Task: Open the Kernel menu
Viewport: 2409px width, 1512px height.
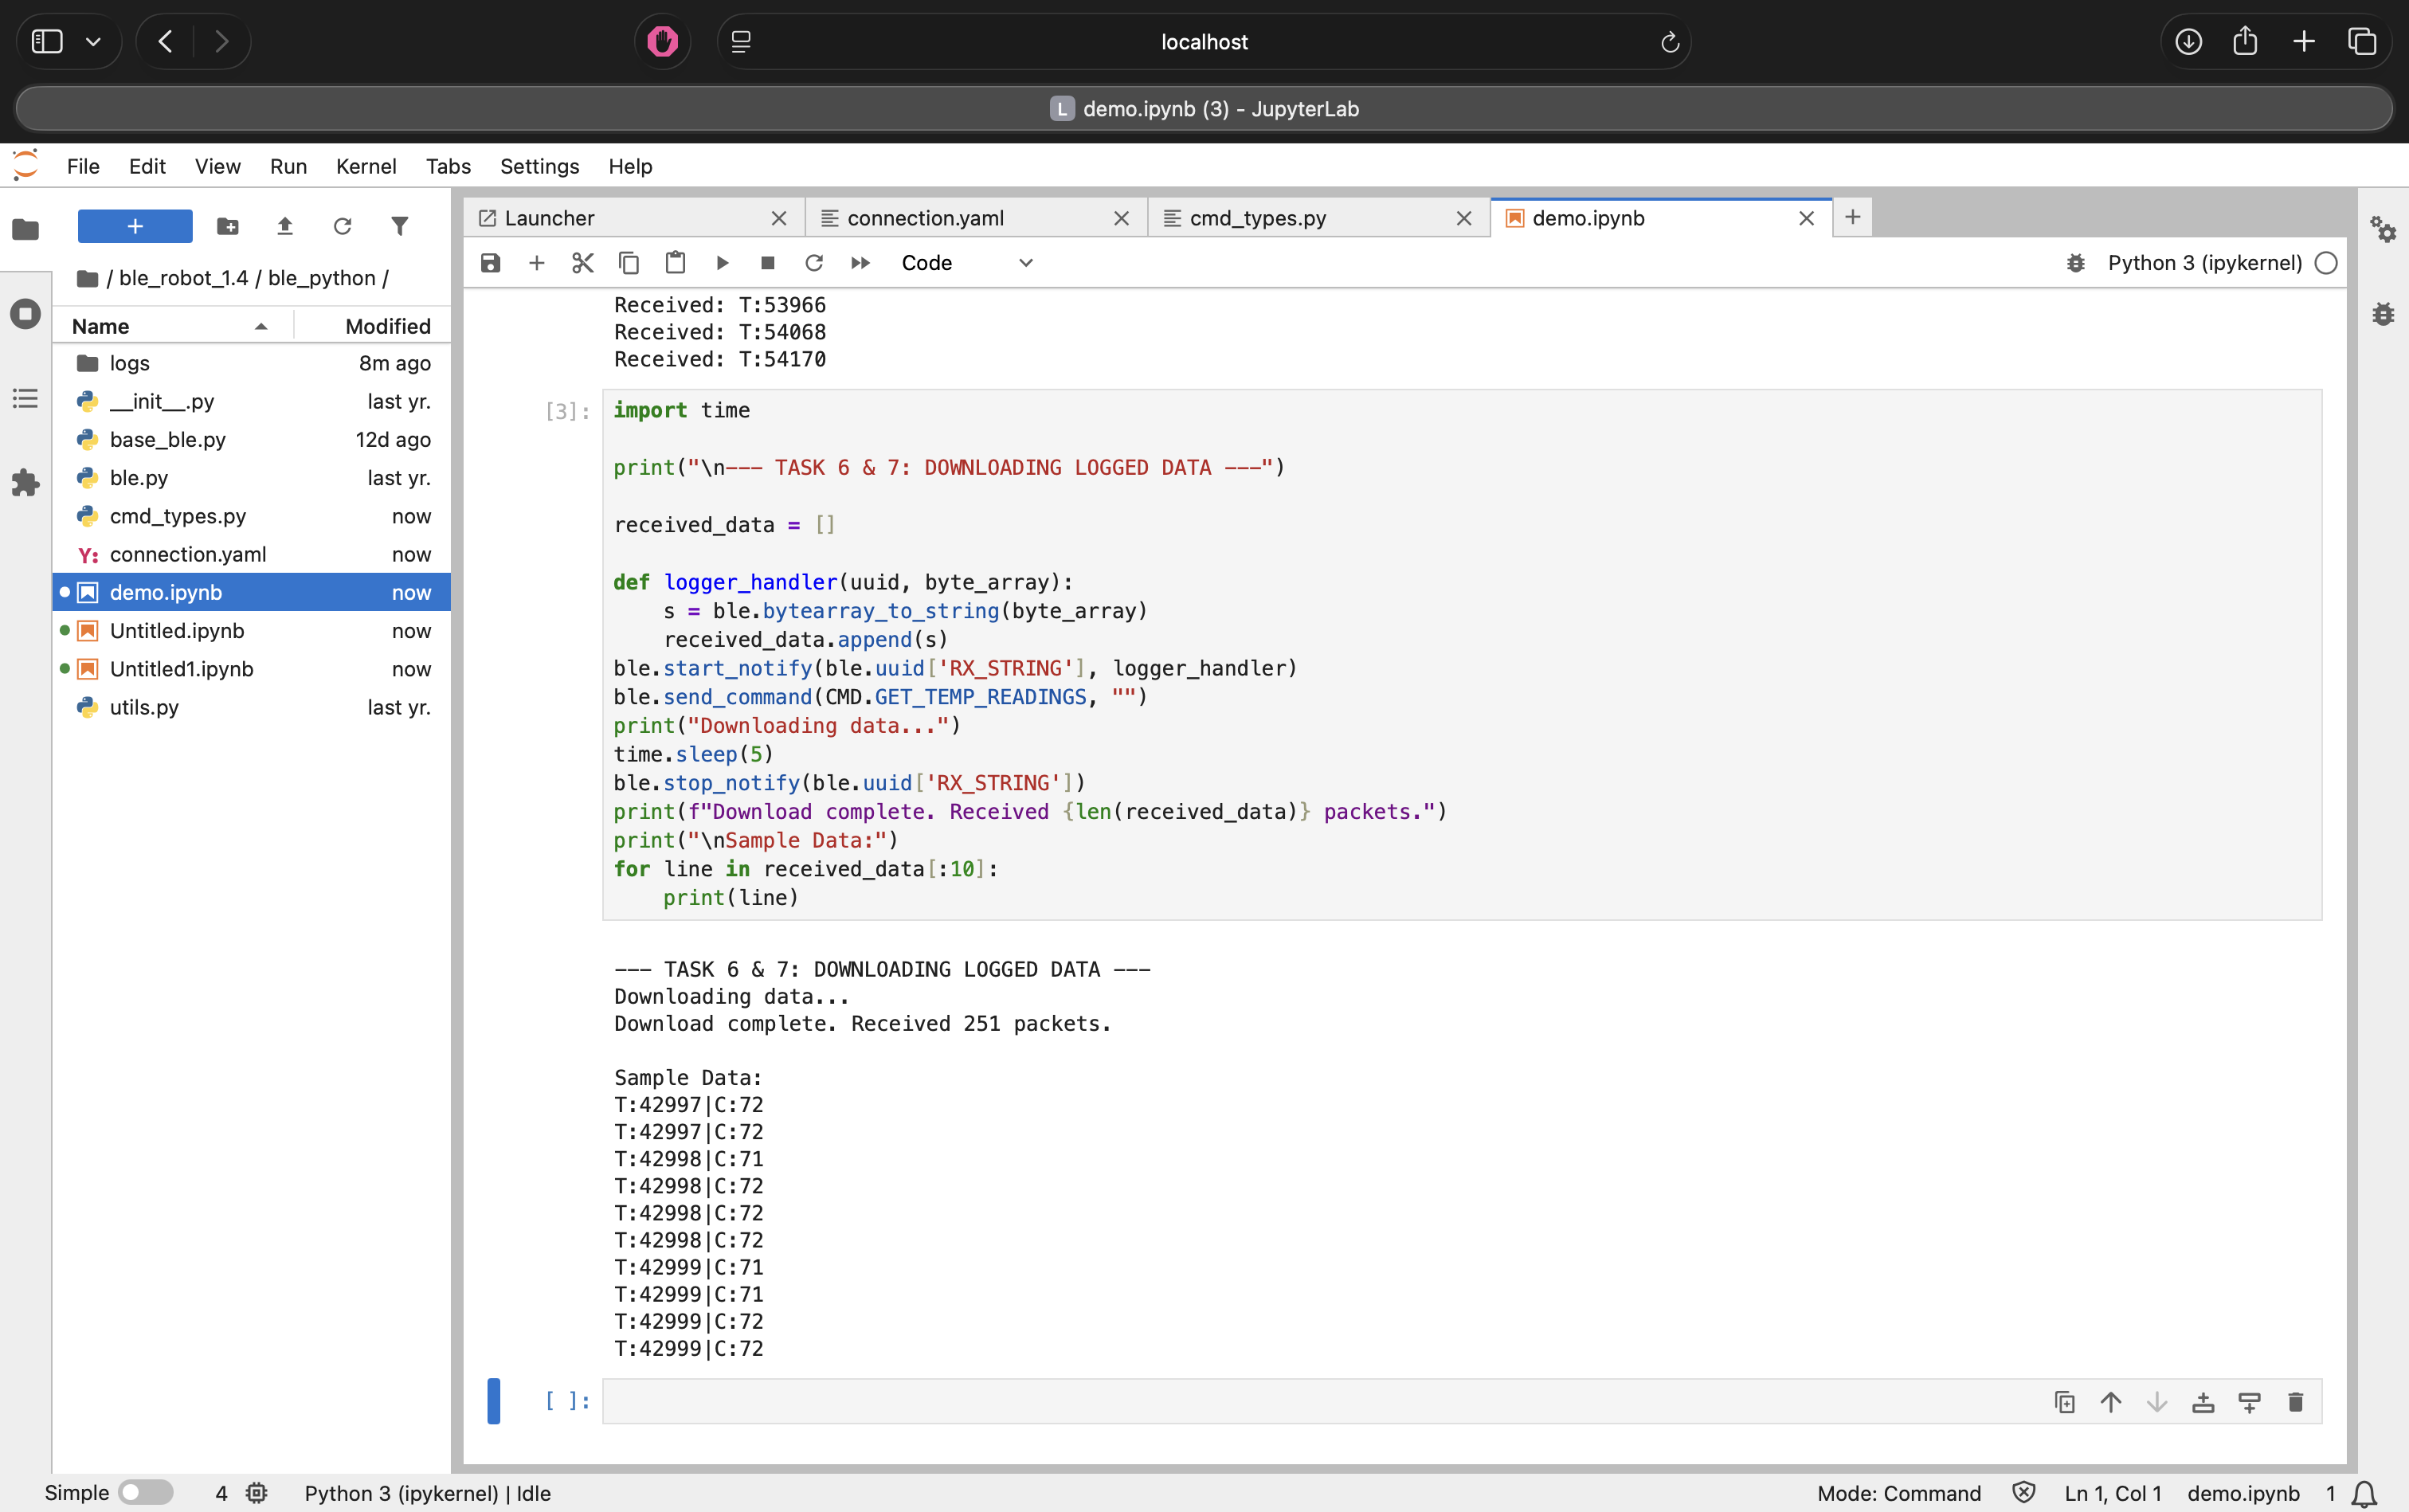Action: pyautogui.click(x=366, y=166)
